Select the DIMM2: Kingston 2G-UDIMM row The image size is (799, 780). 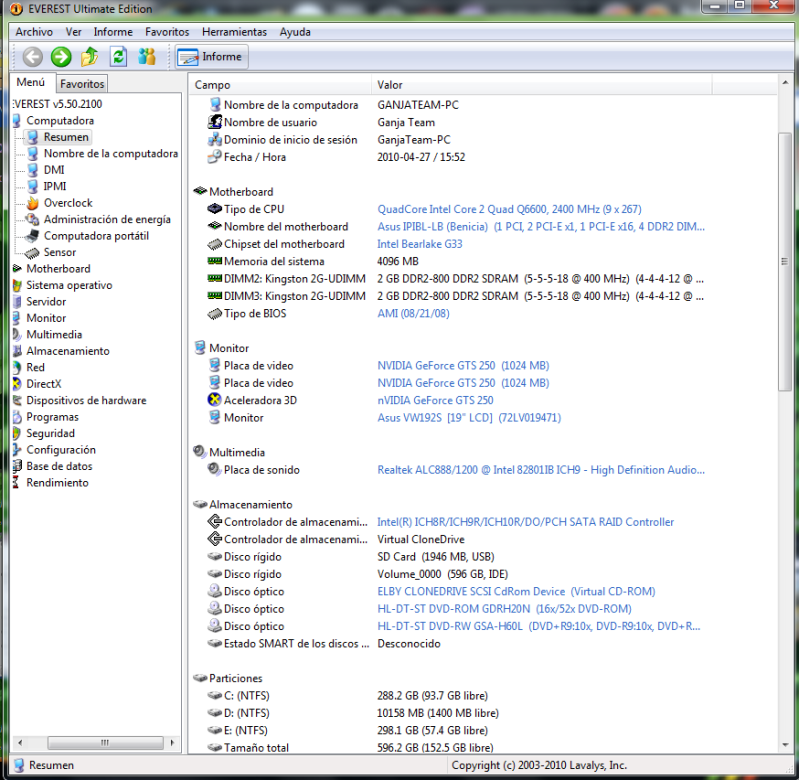tap(455, 279)
